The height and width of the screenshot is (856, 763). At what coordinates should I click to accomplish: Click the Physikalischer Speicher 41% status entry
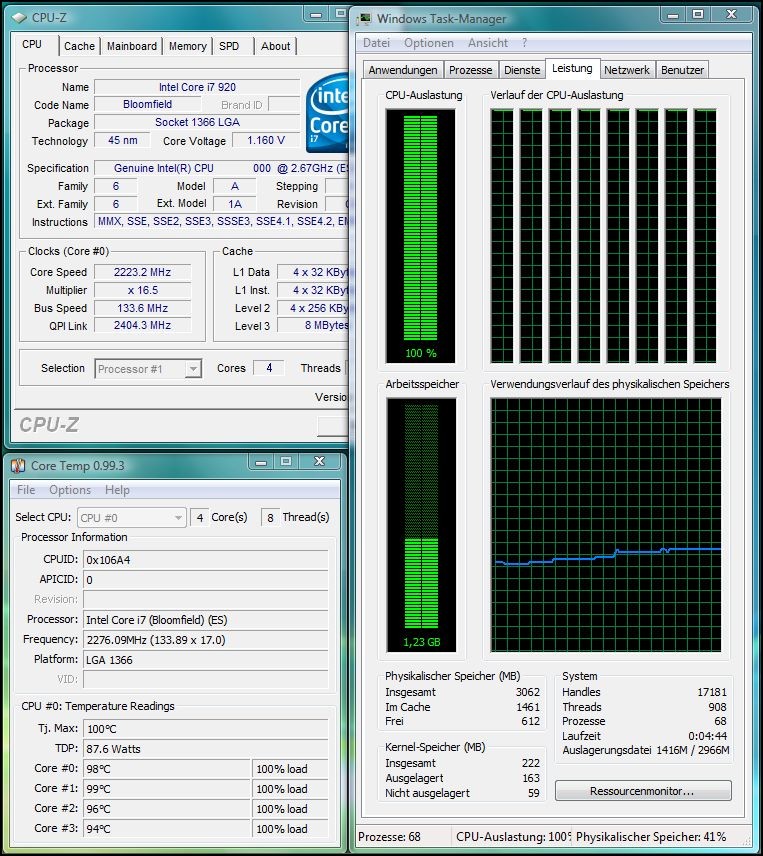click(651, 837)
